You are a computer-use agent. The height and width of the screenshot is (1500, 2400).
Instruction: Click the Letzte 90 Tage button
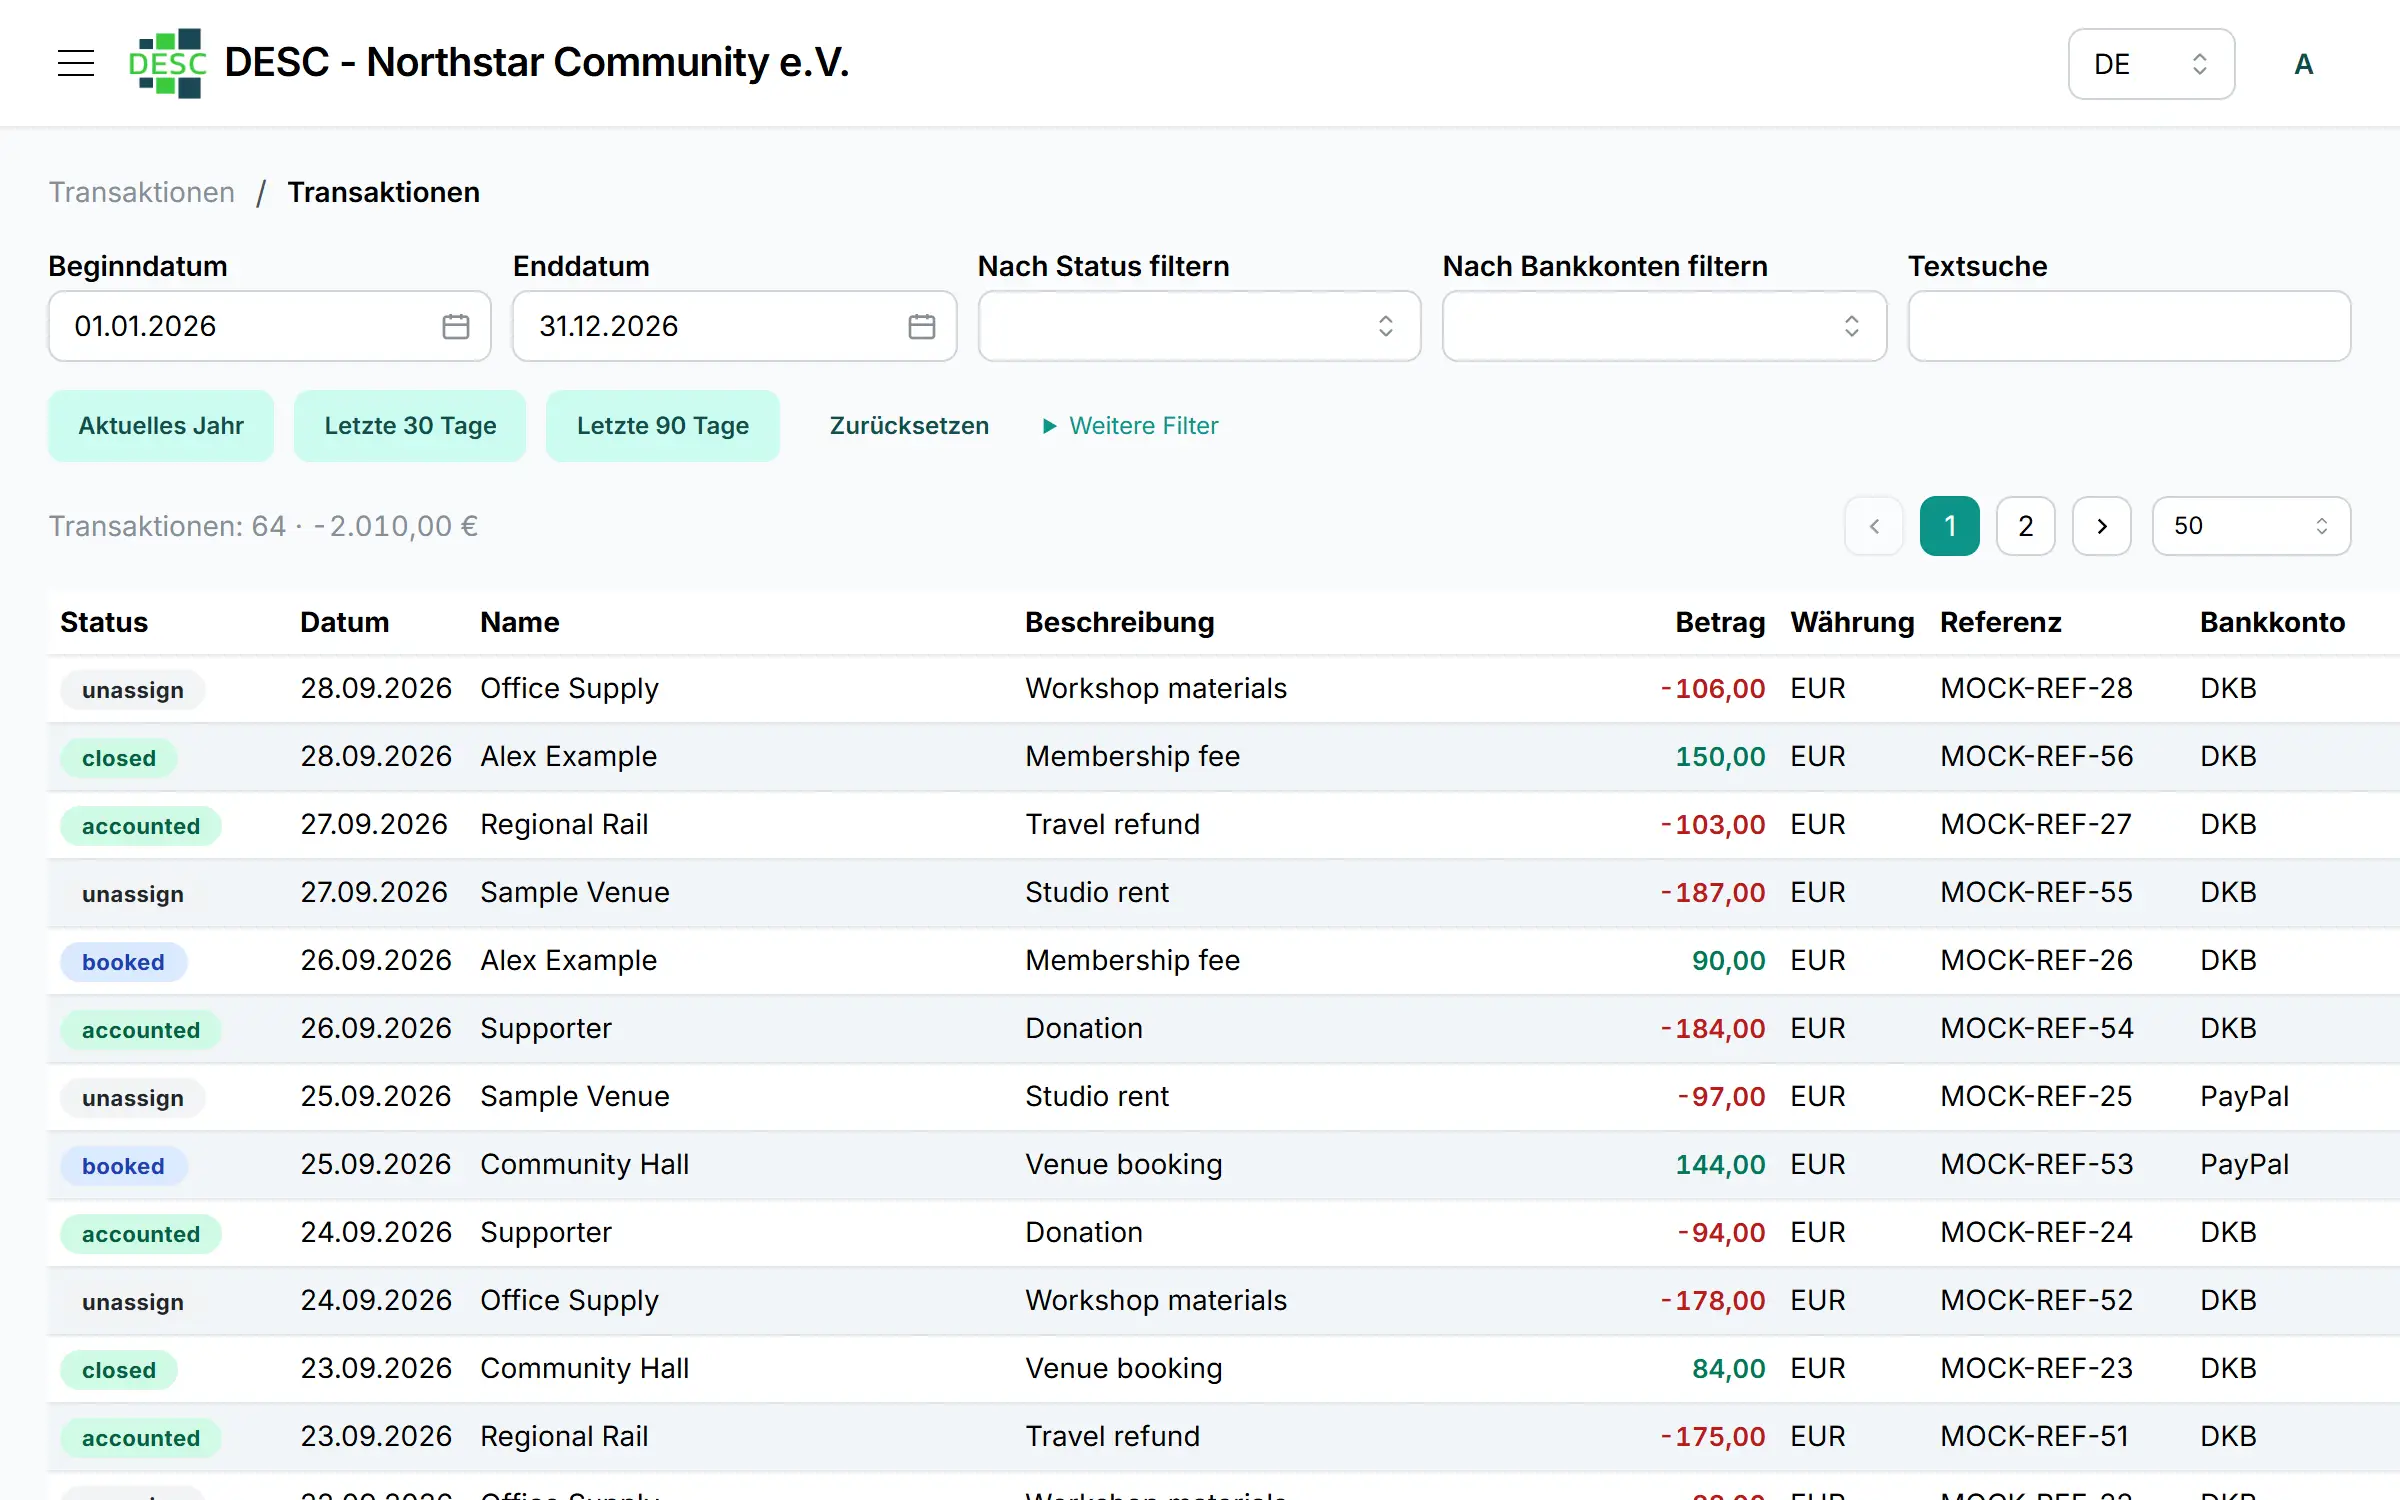coord(663,426)
